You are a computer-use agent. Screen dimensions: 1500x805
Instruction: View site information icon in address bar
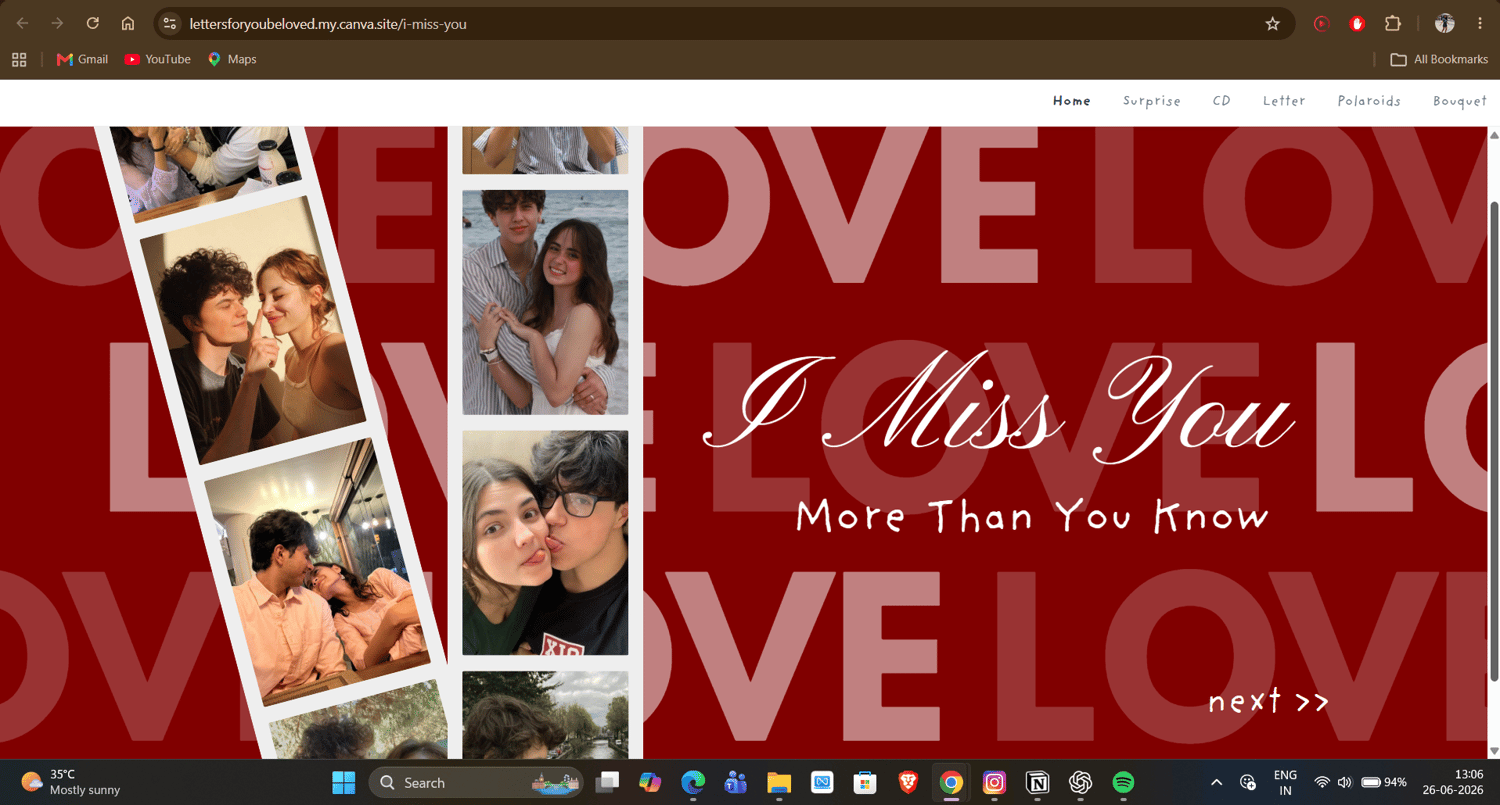(170, 24)
